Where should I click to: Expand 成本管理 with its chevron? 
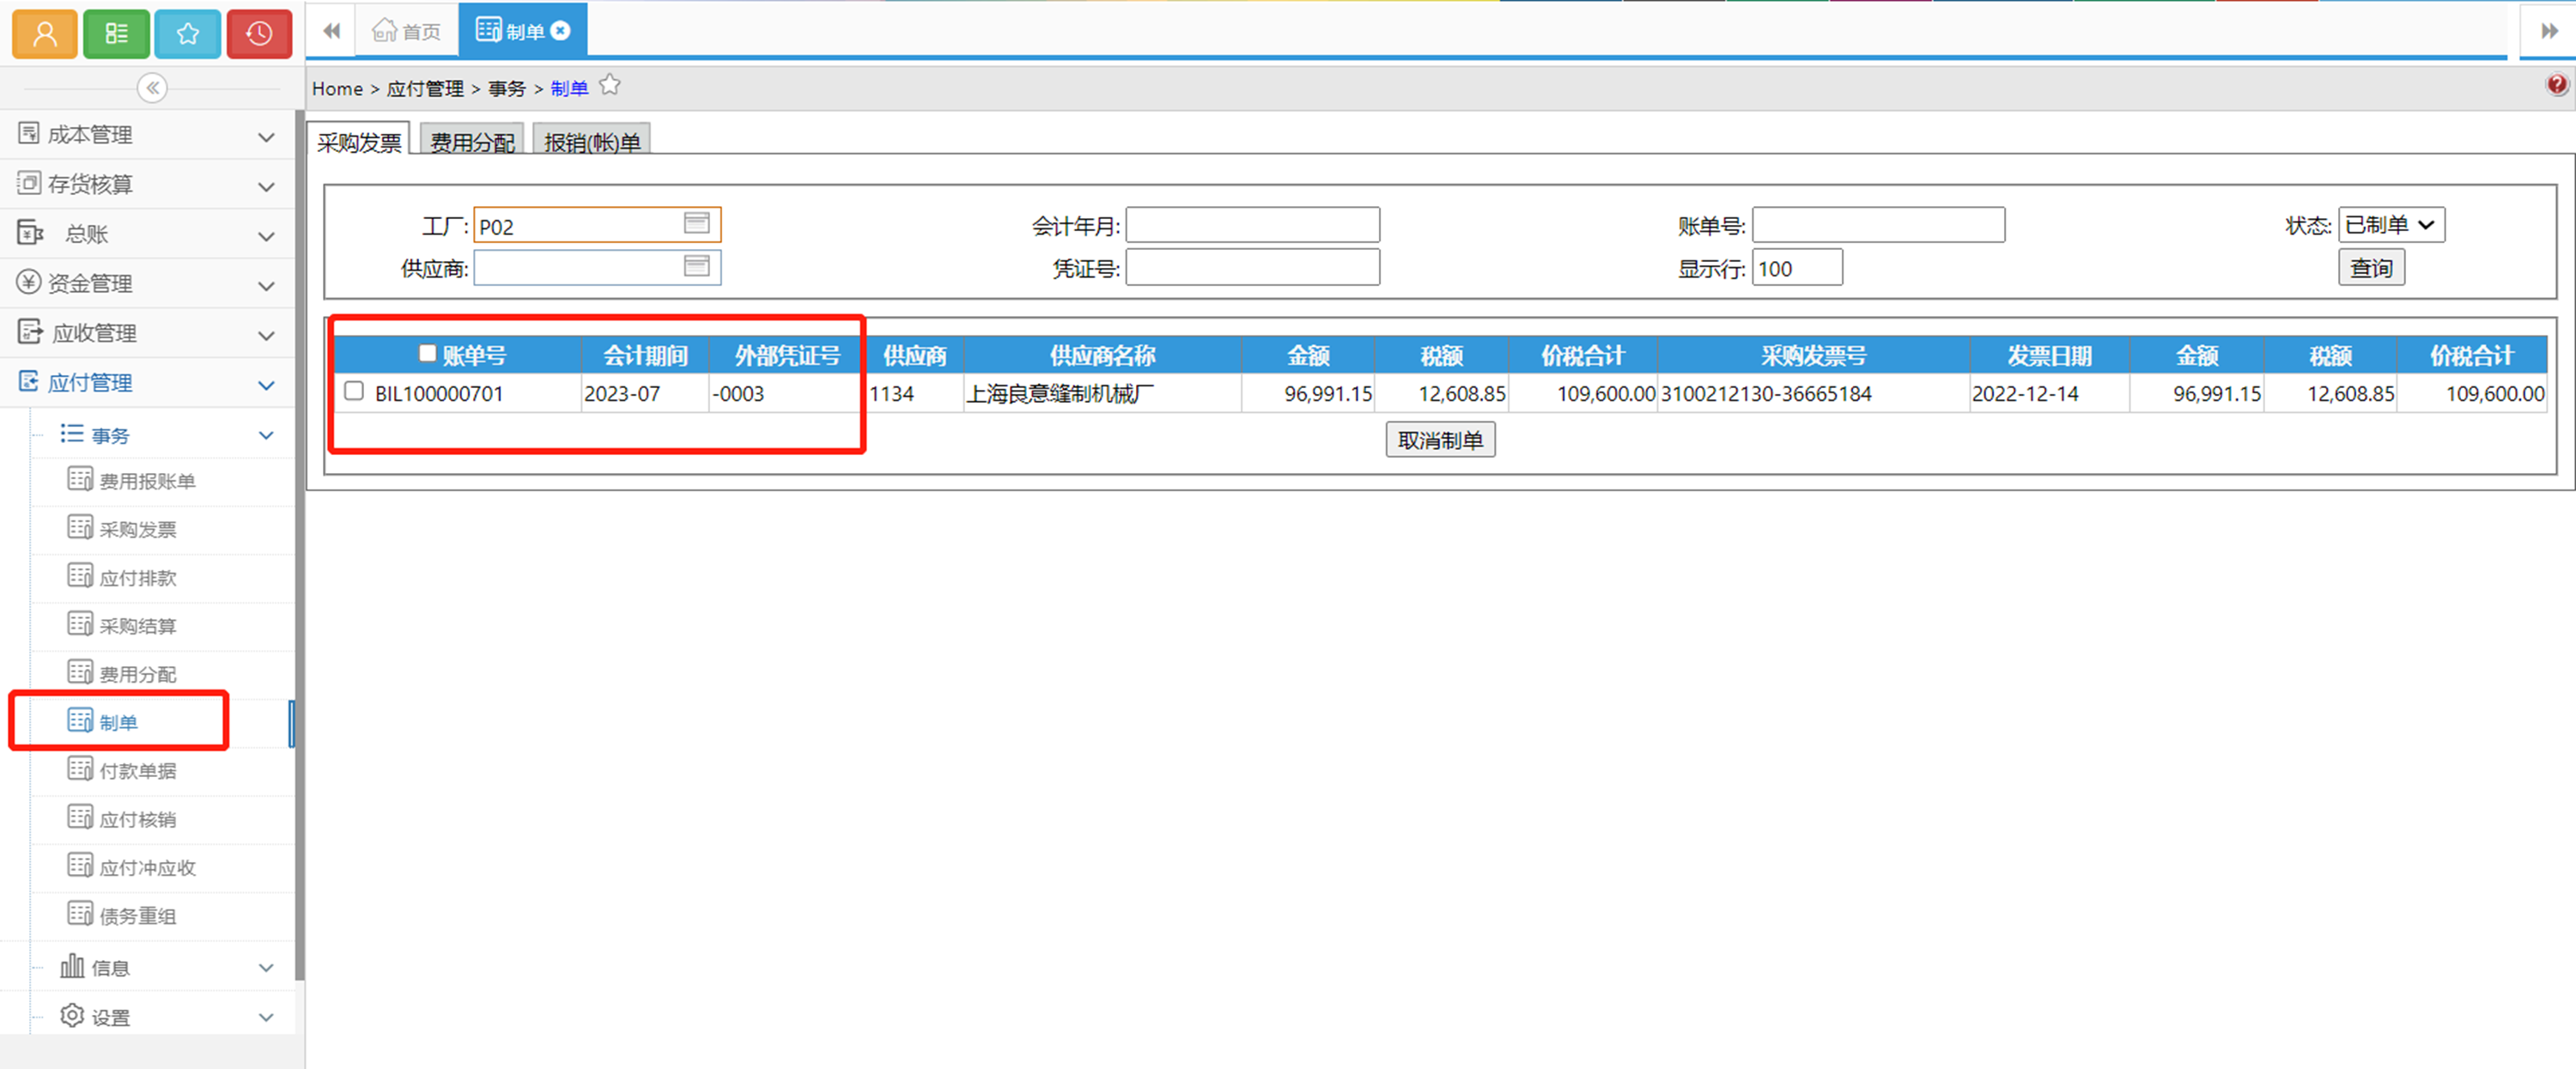pos(266,137)
